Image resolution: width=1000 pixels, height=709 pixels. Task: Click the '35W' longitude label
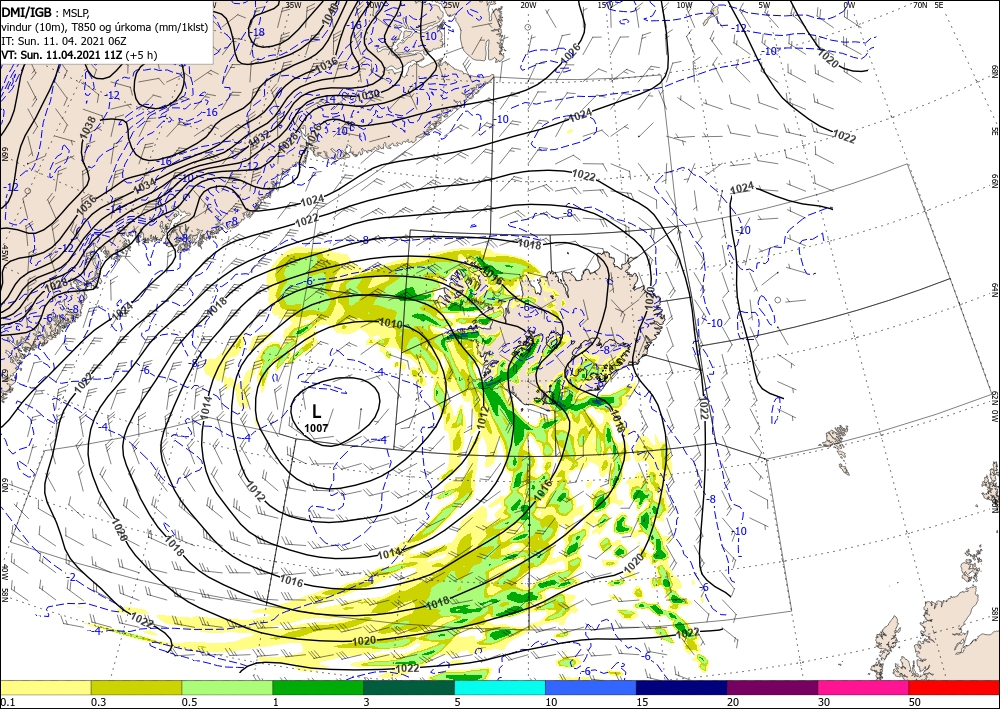(293, 4)
